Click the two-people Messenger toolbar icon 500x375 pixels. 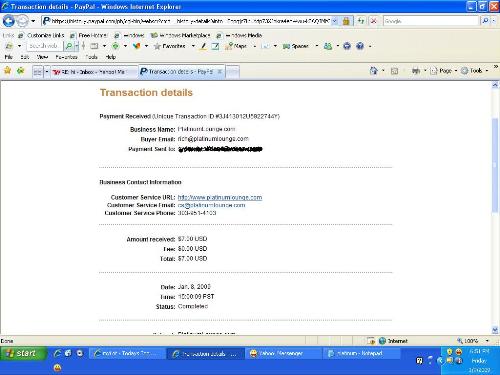[x=328, y=46]
